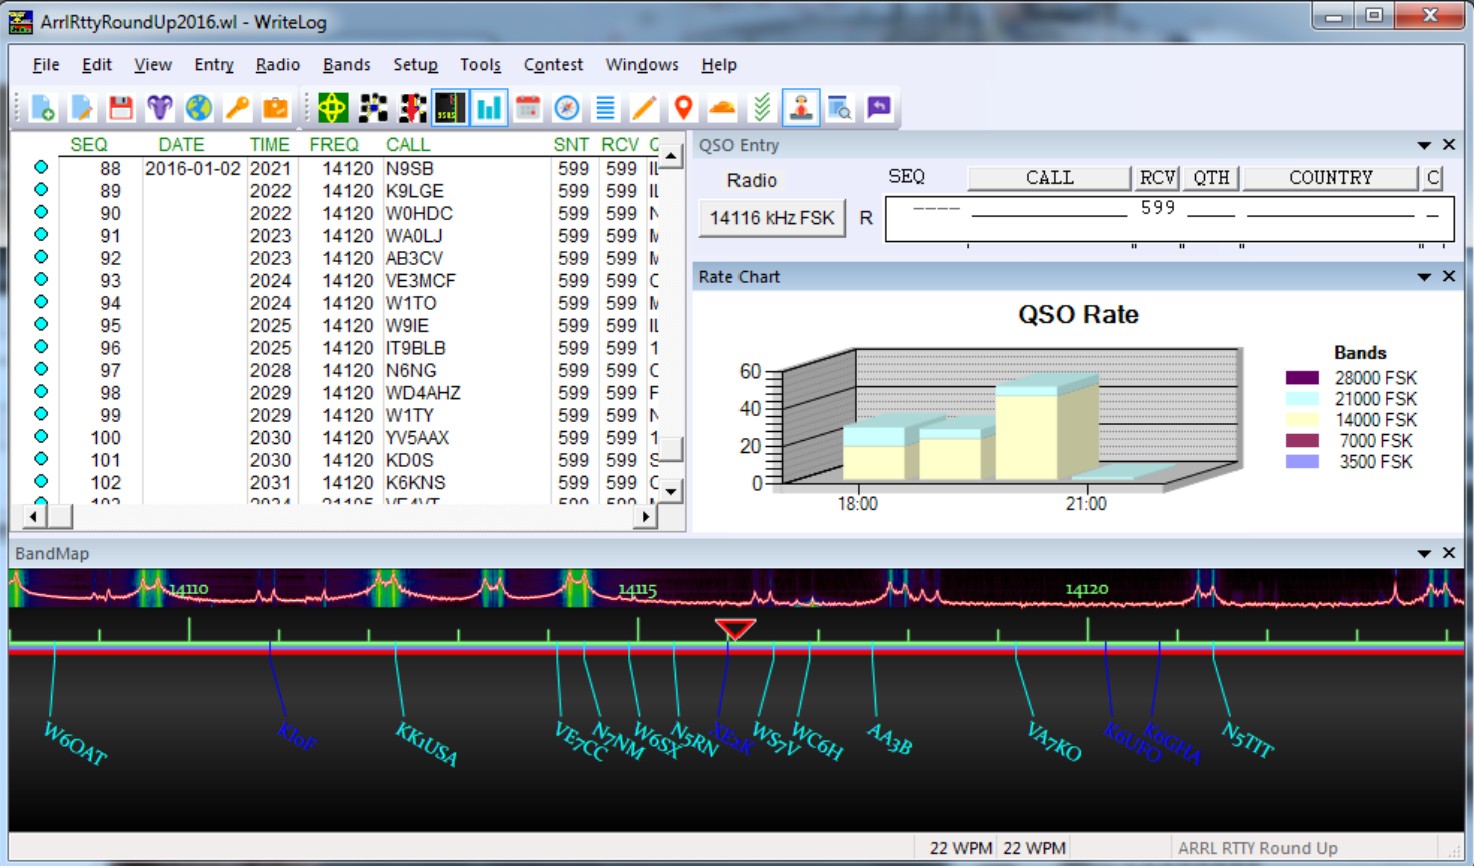Viewport: 1474px width, 866px height.
Task: Open the Contest menu
Action: pos(553,65)
